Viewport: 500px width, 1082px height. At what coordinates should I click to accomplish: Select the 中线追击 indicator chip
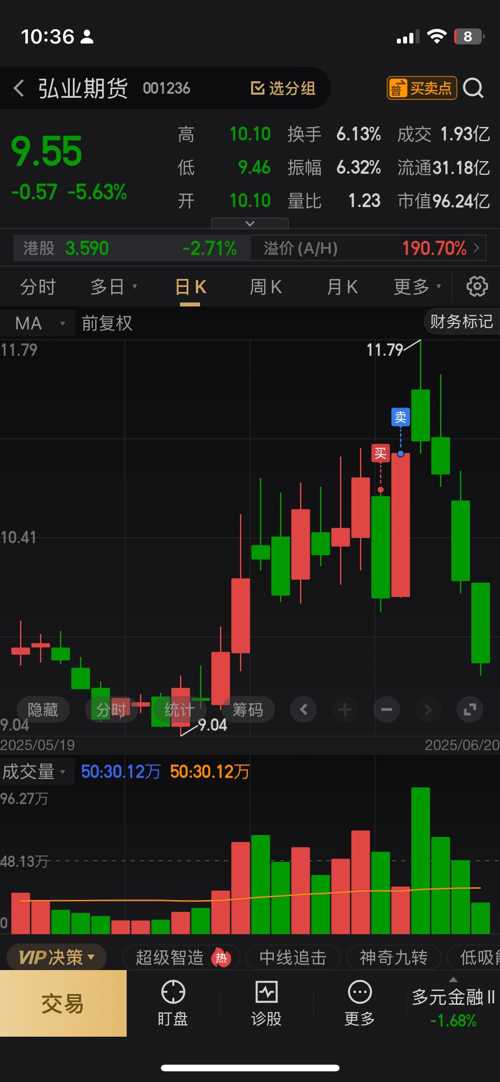coord(292,957)
